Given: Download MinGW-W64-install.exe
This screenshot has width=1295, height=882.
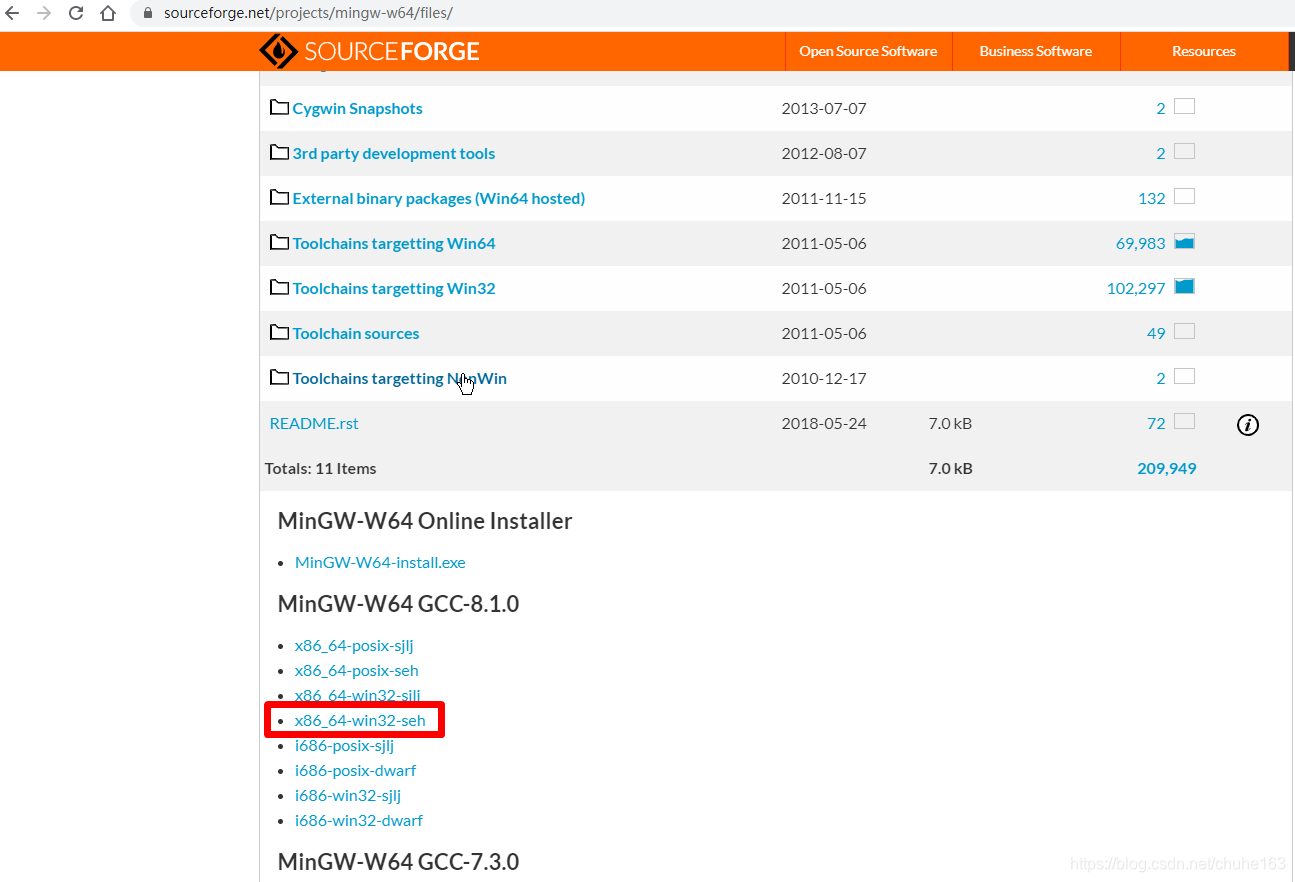Looking at the screenshot, I should 380,562.
